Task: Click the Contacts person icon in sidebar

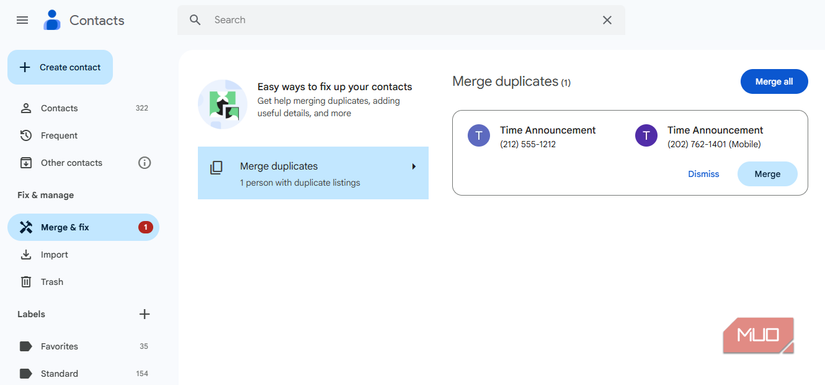Action: tap(26, 108)
